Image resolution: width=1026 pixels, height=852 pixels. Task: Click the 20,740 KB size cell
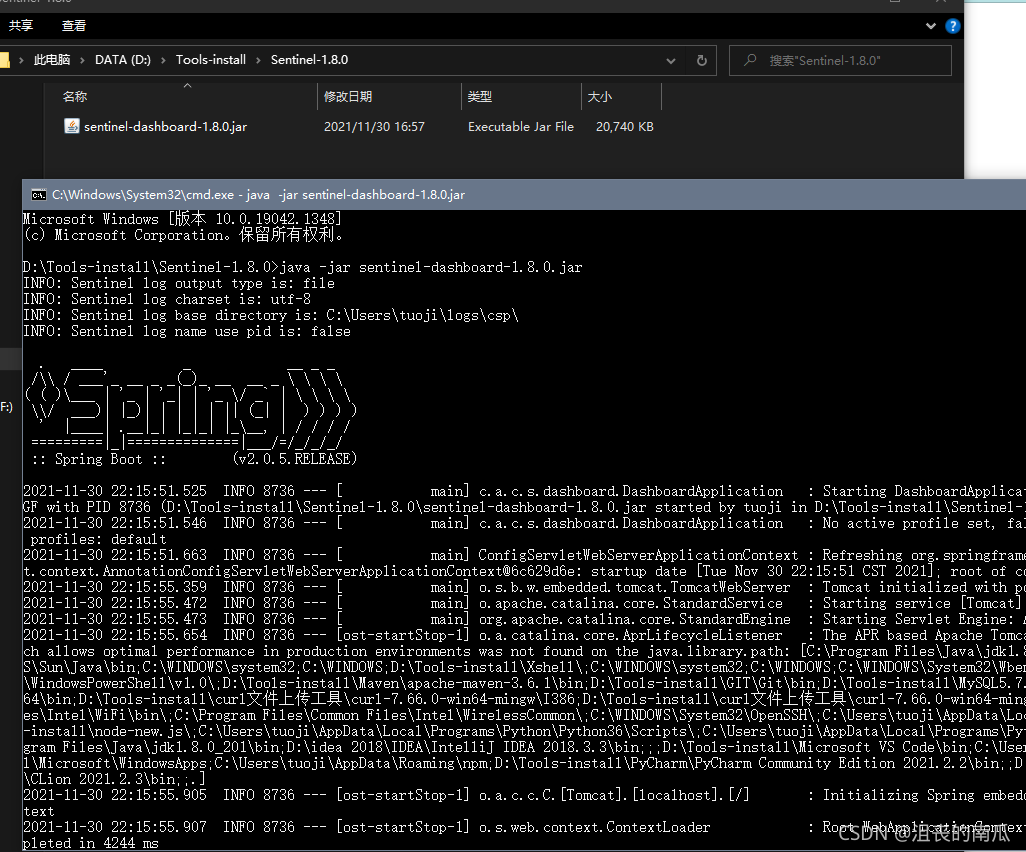(x=624, y=126)
